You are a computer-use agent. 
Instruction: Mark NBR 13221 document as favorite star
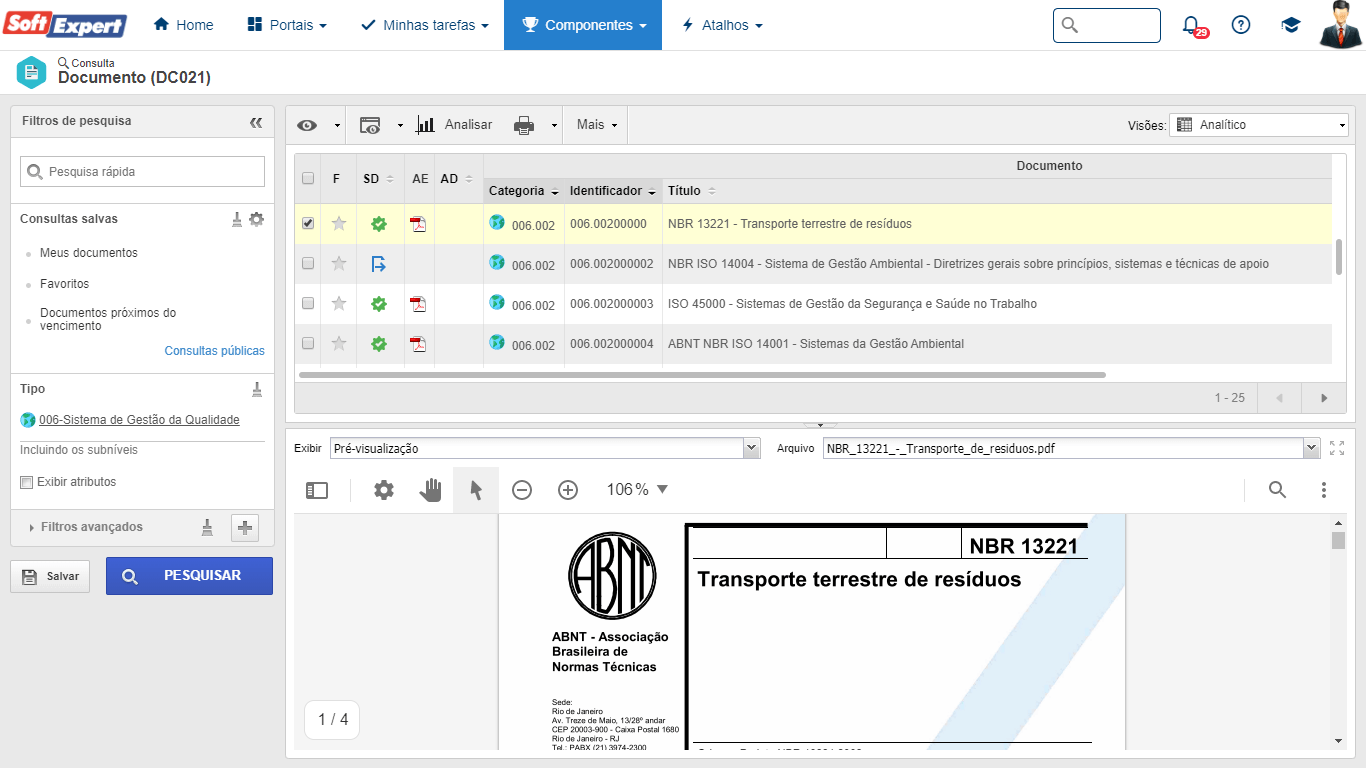[x=339, y=224]
